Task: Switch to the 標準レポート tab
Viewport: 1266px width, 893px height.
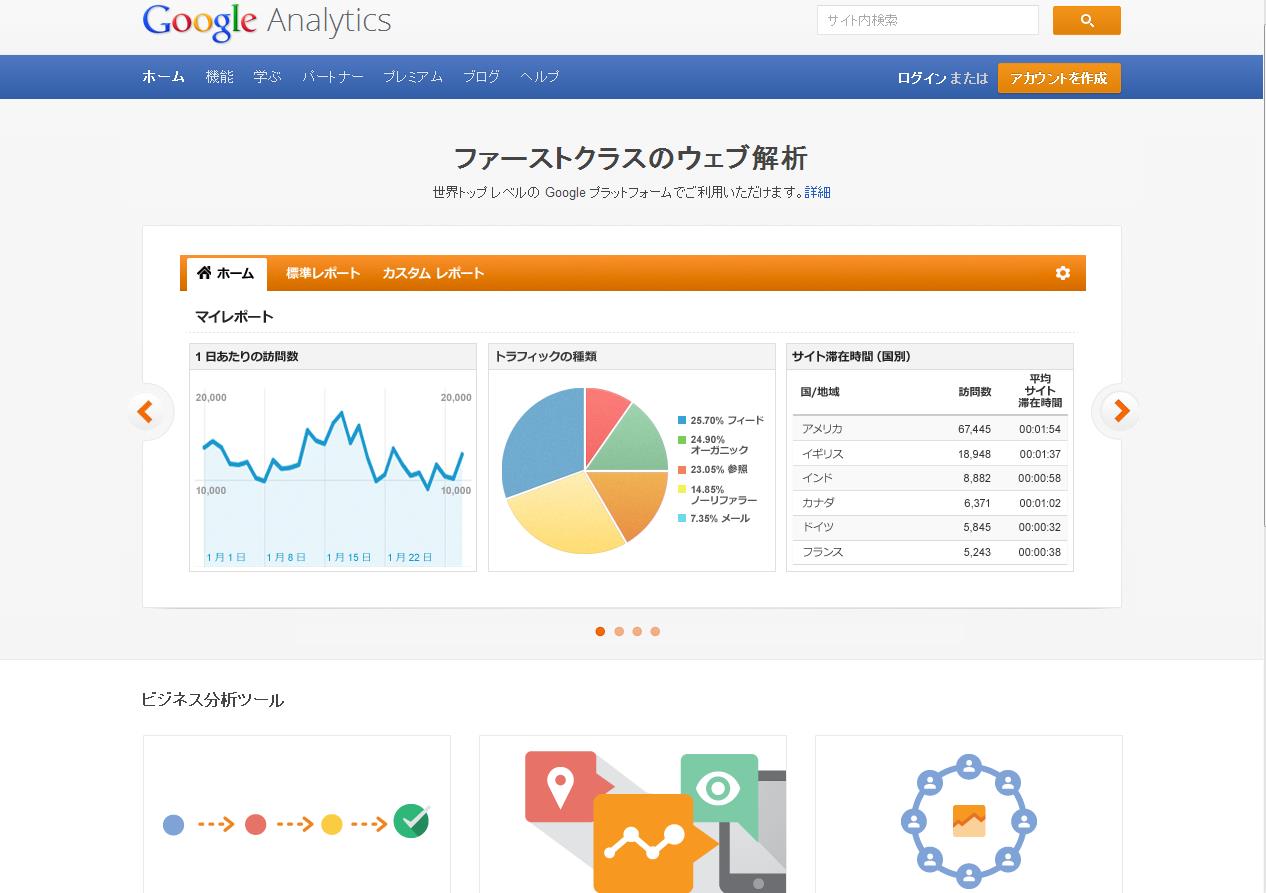Action: (x=323, y=273)
